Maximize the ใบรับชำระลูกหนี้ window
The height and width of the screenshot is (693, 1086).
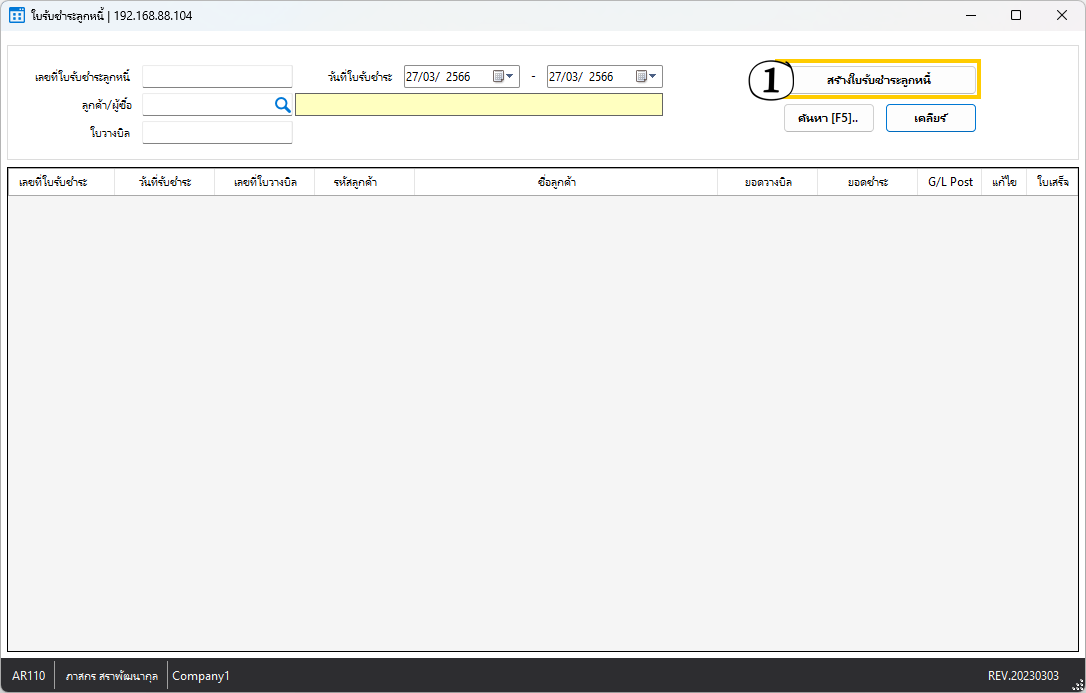click(x=1016, y=15)
